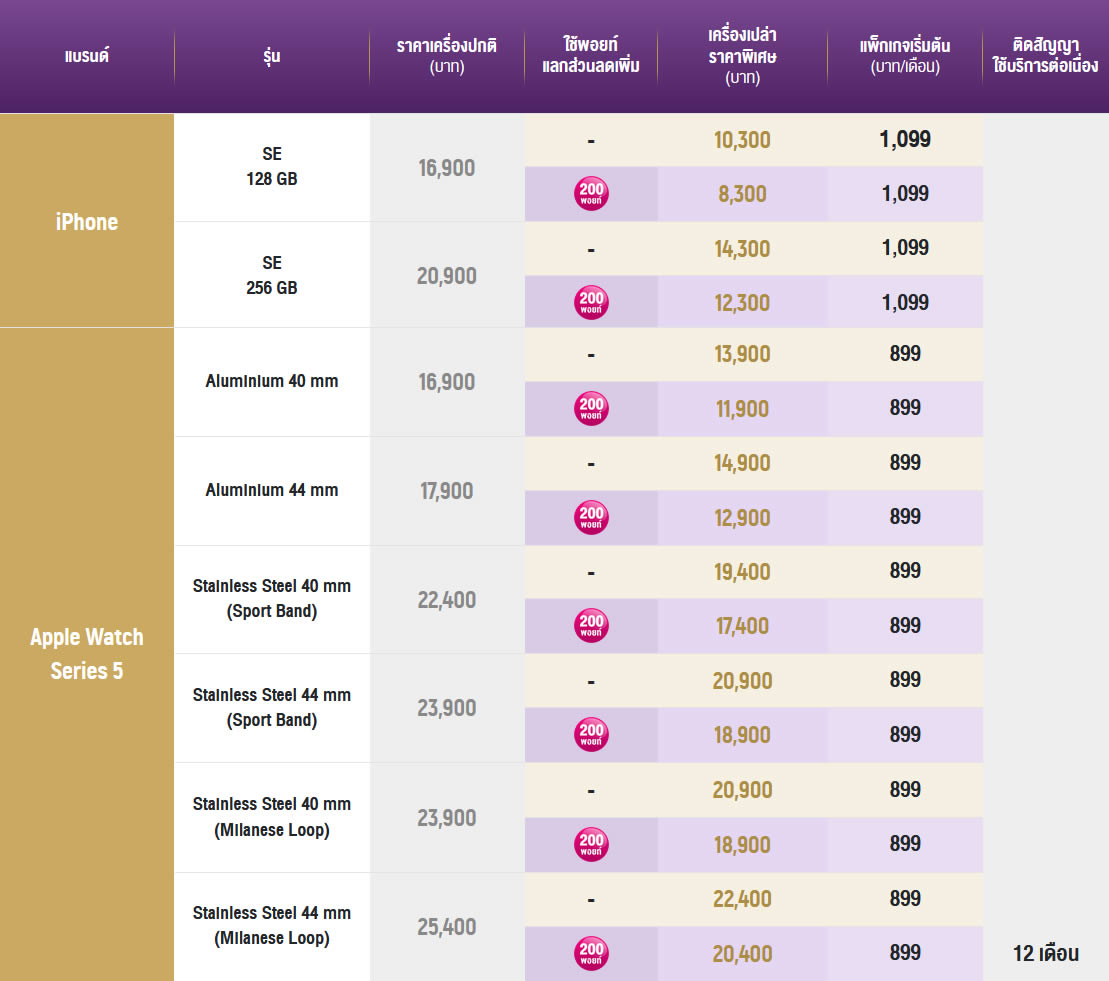This screenshot has height=981, width=1109.
Task: Select the 14,300 special price
Action: click(742, 249)
